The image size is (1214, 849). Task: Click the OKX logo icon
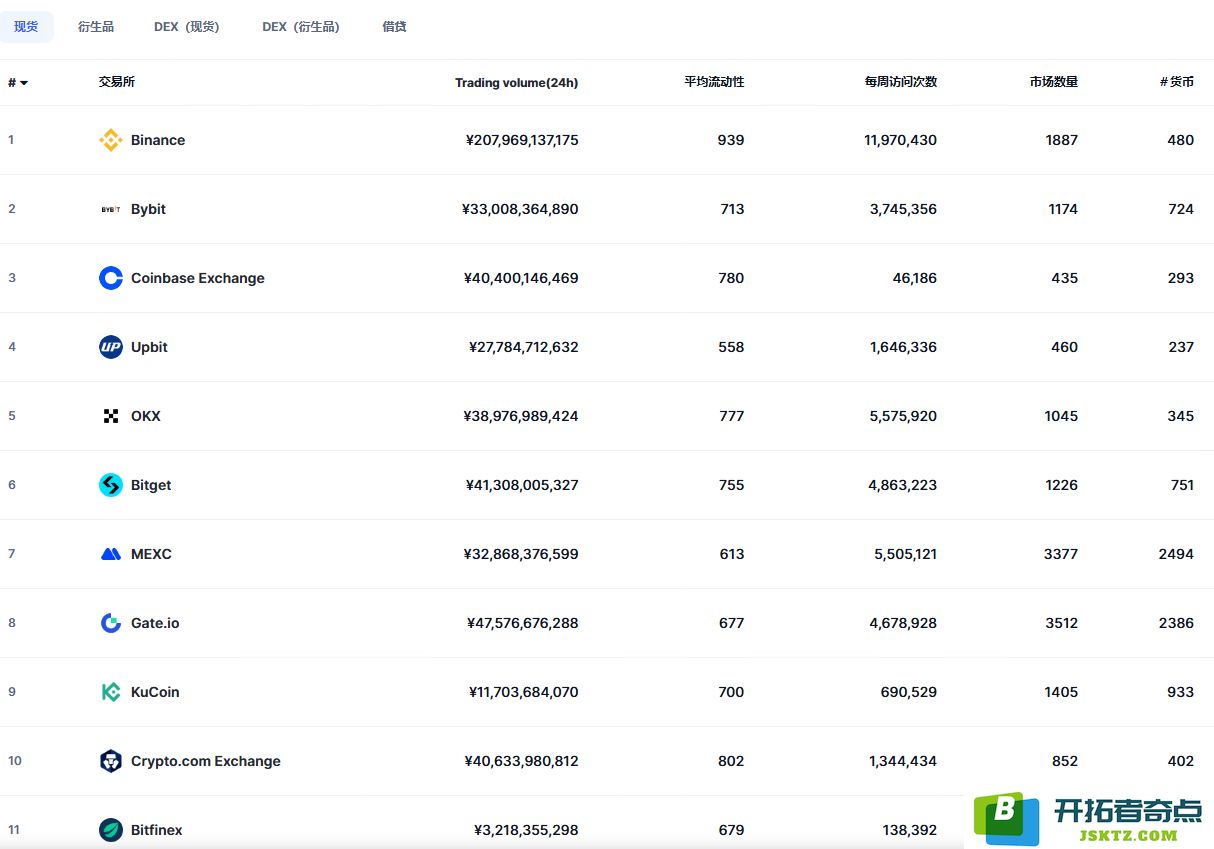coord(111,416)
